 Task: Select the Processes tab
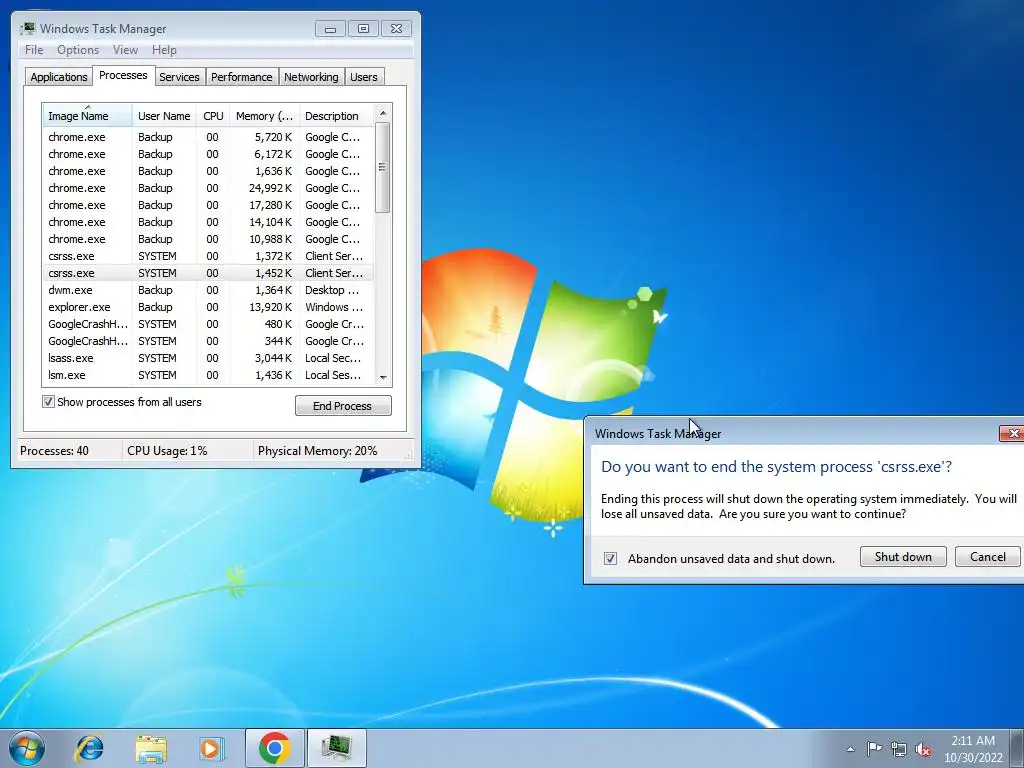[x=123, y=75]
